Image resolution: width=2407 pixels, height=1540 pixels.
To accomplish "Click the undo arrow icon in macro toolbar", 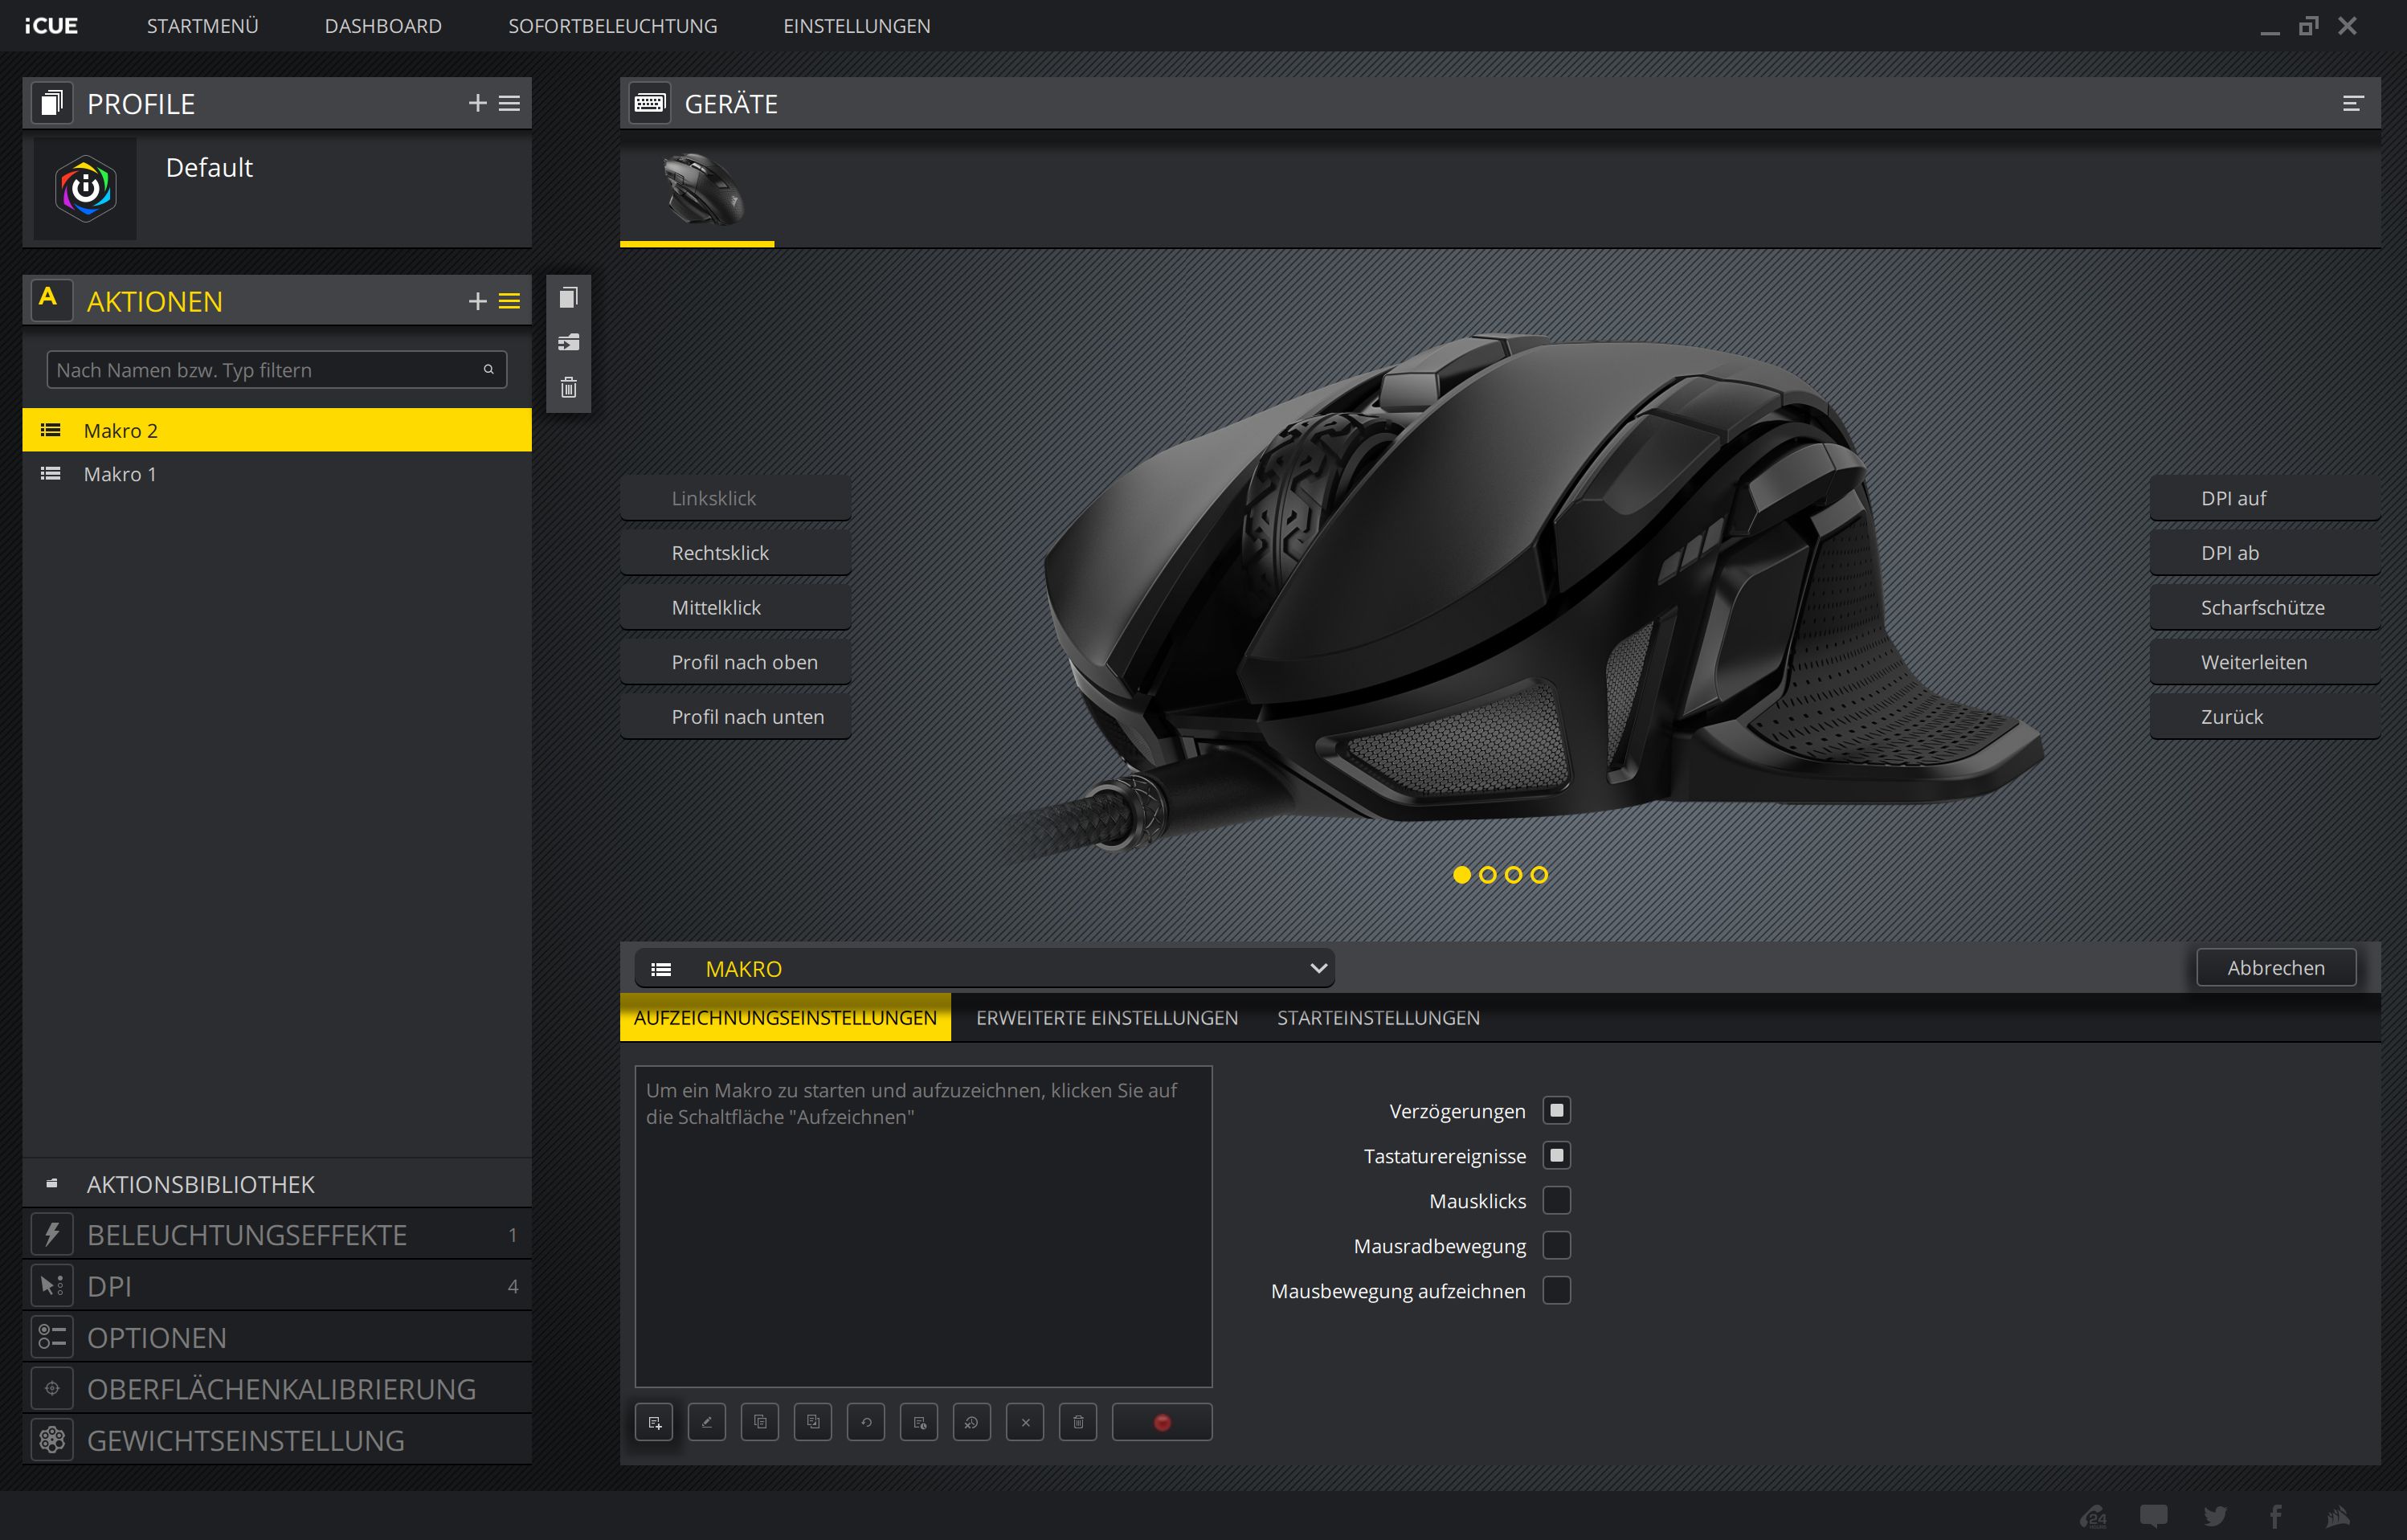I will (866, 1422).
